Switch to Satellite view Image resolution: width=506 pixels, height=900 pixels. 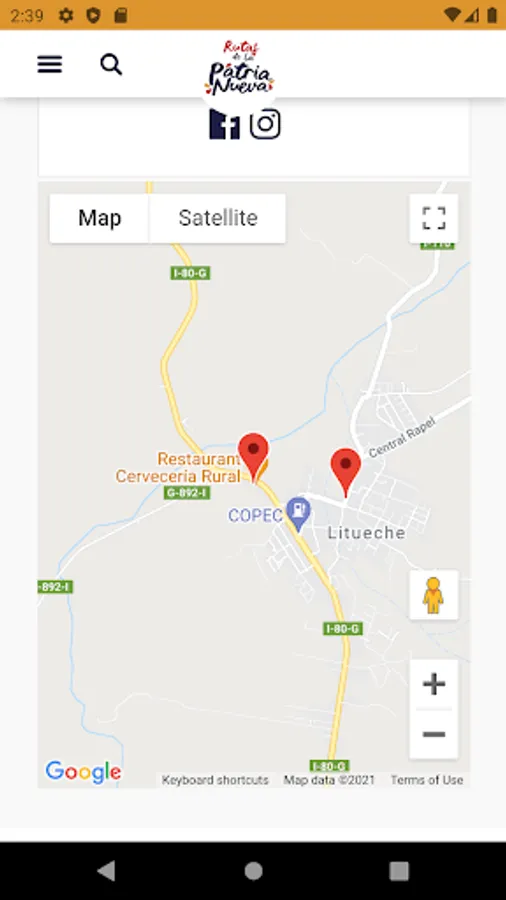pyautogui.click(x=217, y=218)
